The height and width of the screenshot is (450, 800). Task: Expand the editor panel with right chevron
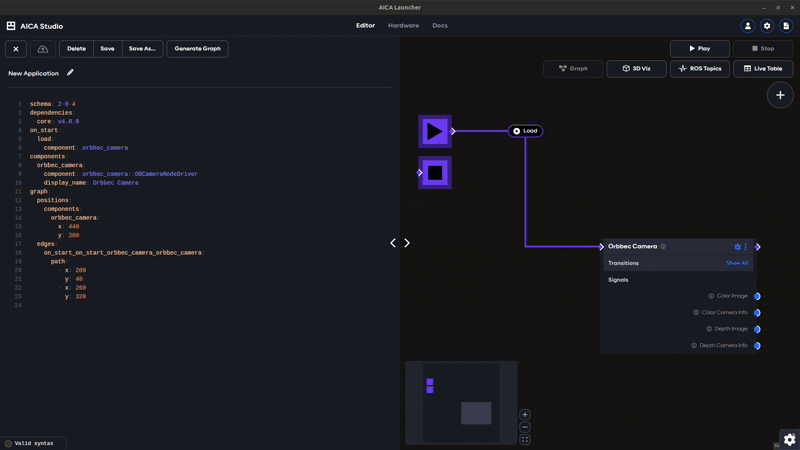click(x=407, y=243)
